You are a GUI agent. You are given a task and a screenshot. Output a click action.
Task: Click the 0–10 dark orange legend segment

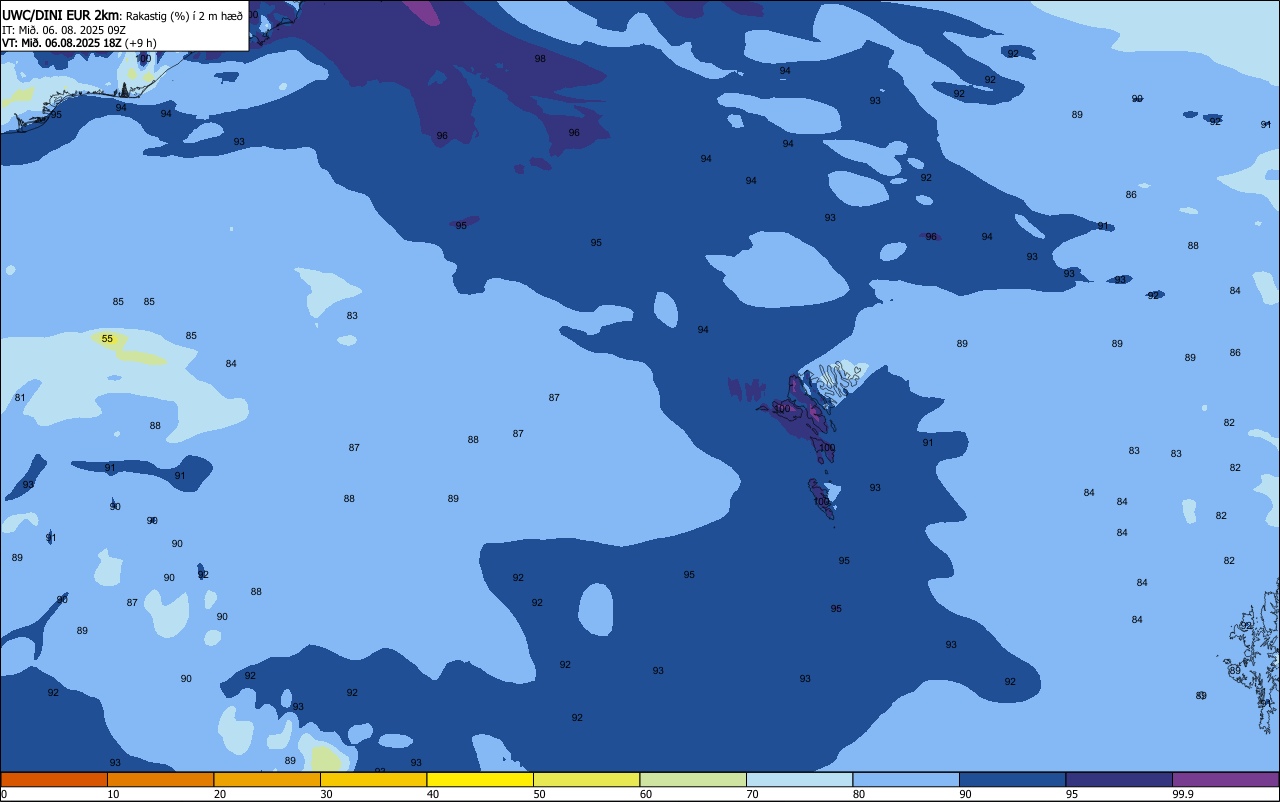pyautogui.click(x=54, y=779)
